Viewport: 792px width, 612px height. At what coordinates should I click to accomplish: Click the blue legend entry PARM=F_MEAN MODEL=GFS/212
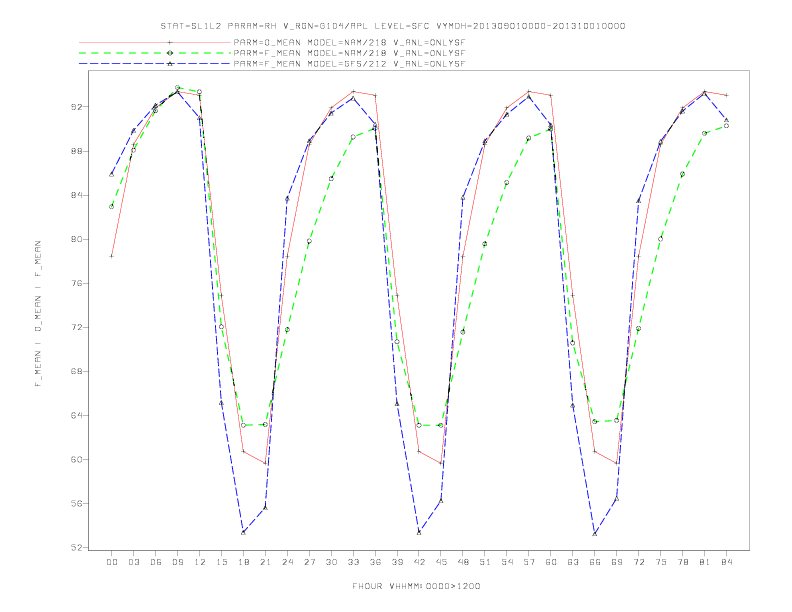349,64
